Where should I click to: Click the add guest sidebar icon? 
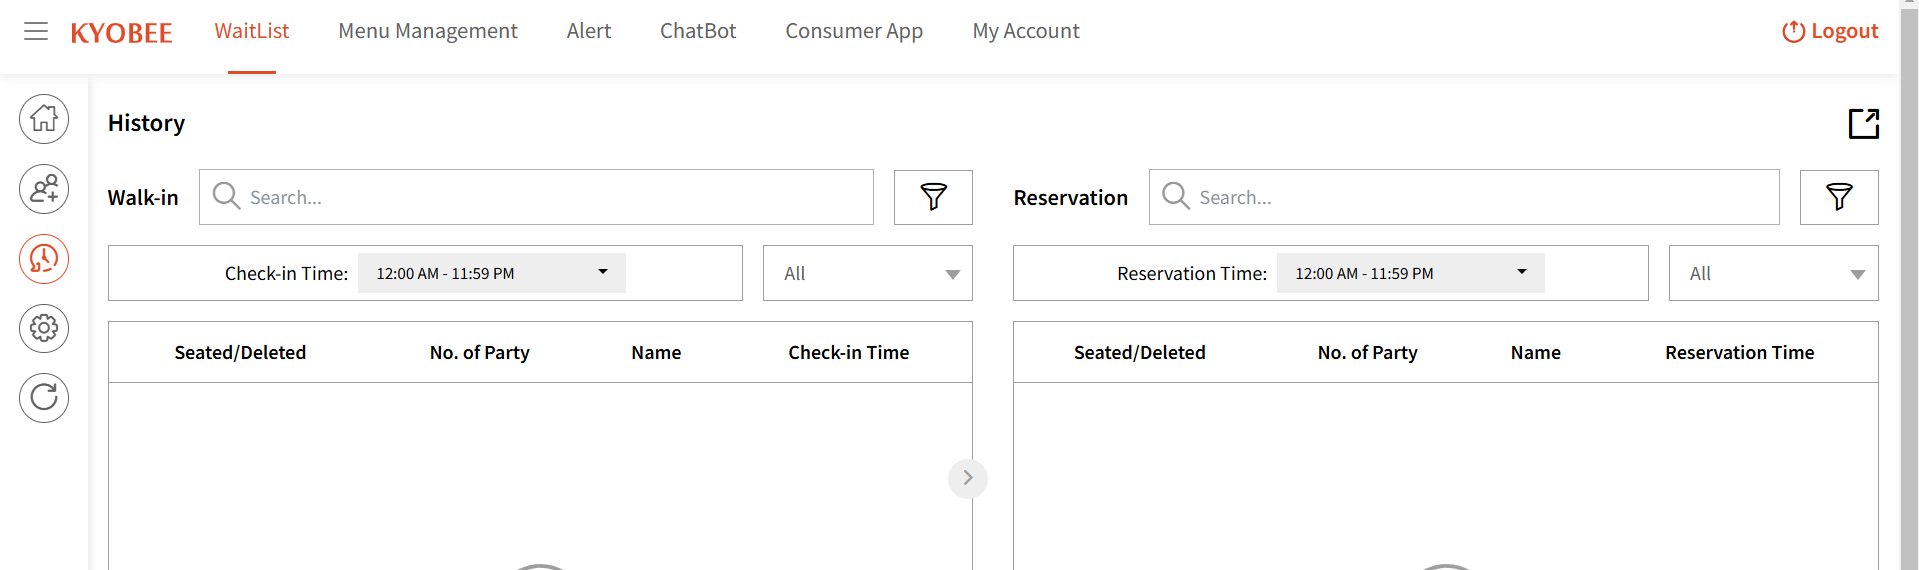[x=44, y=189]
